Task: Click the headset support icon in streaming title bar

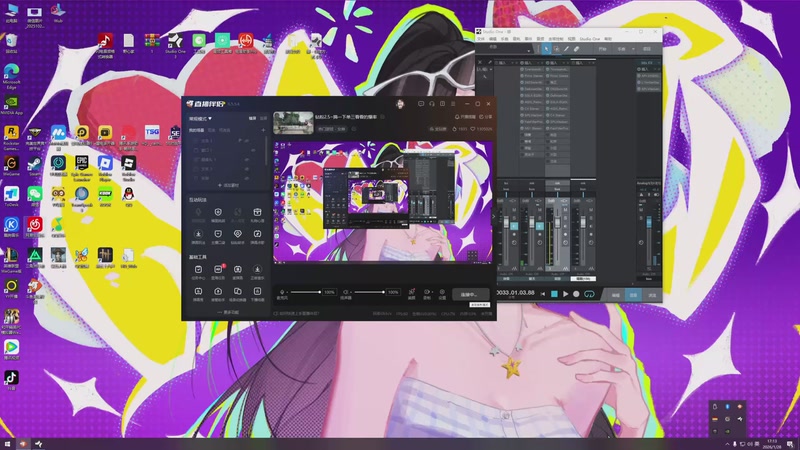Action: [x=432, y=104]
